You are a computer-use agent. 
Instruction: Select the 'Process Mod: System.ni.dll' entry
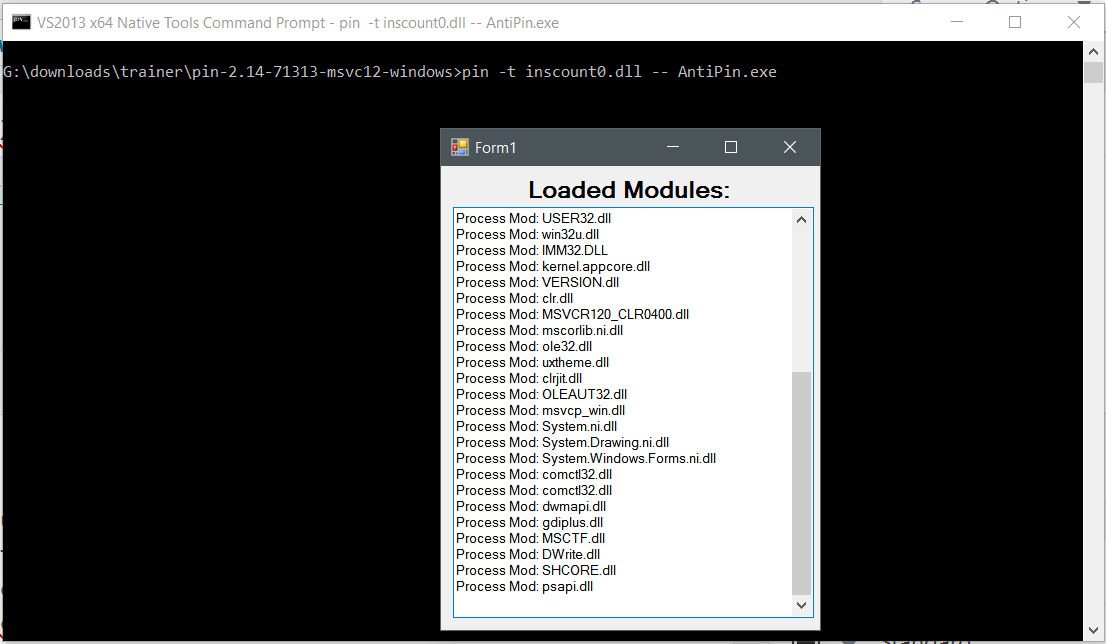pos(537,426)
